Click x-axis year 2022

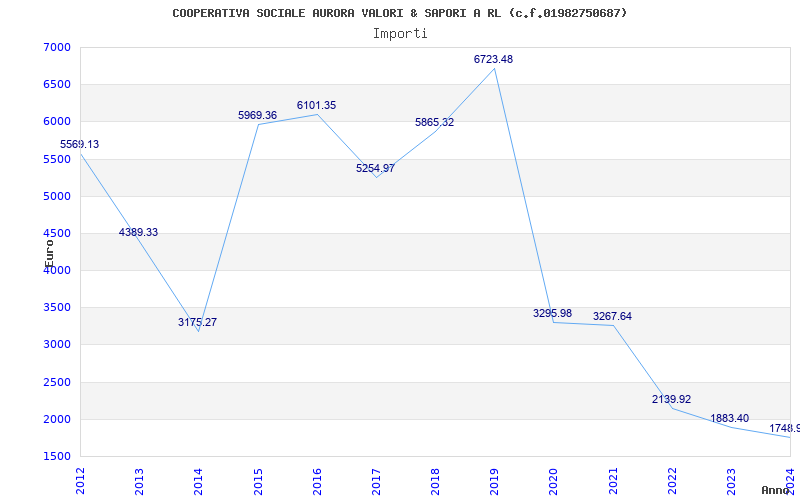click(x=672, y=481)
